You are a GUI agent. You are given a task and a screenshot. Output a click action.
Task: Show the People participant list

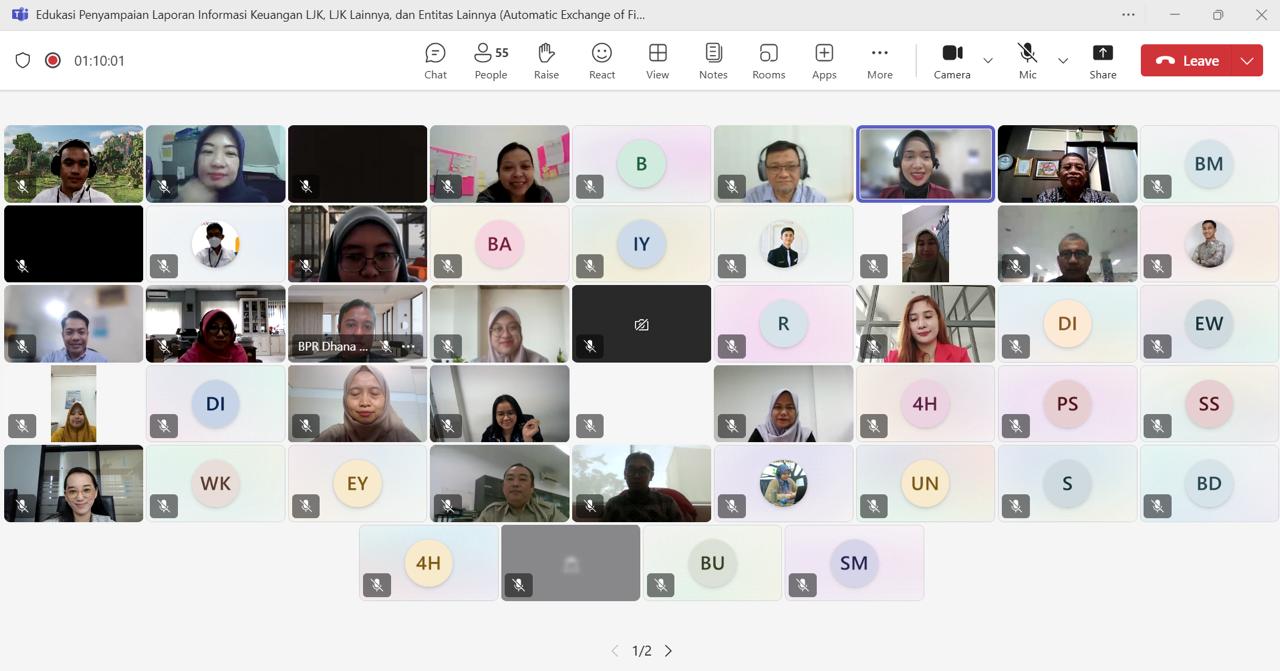point(490,61)
